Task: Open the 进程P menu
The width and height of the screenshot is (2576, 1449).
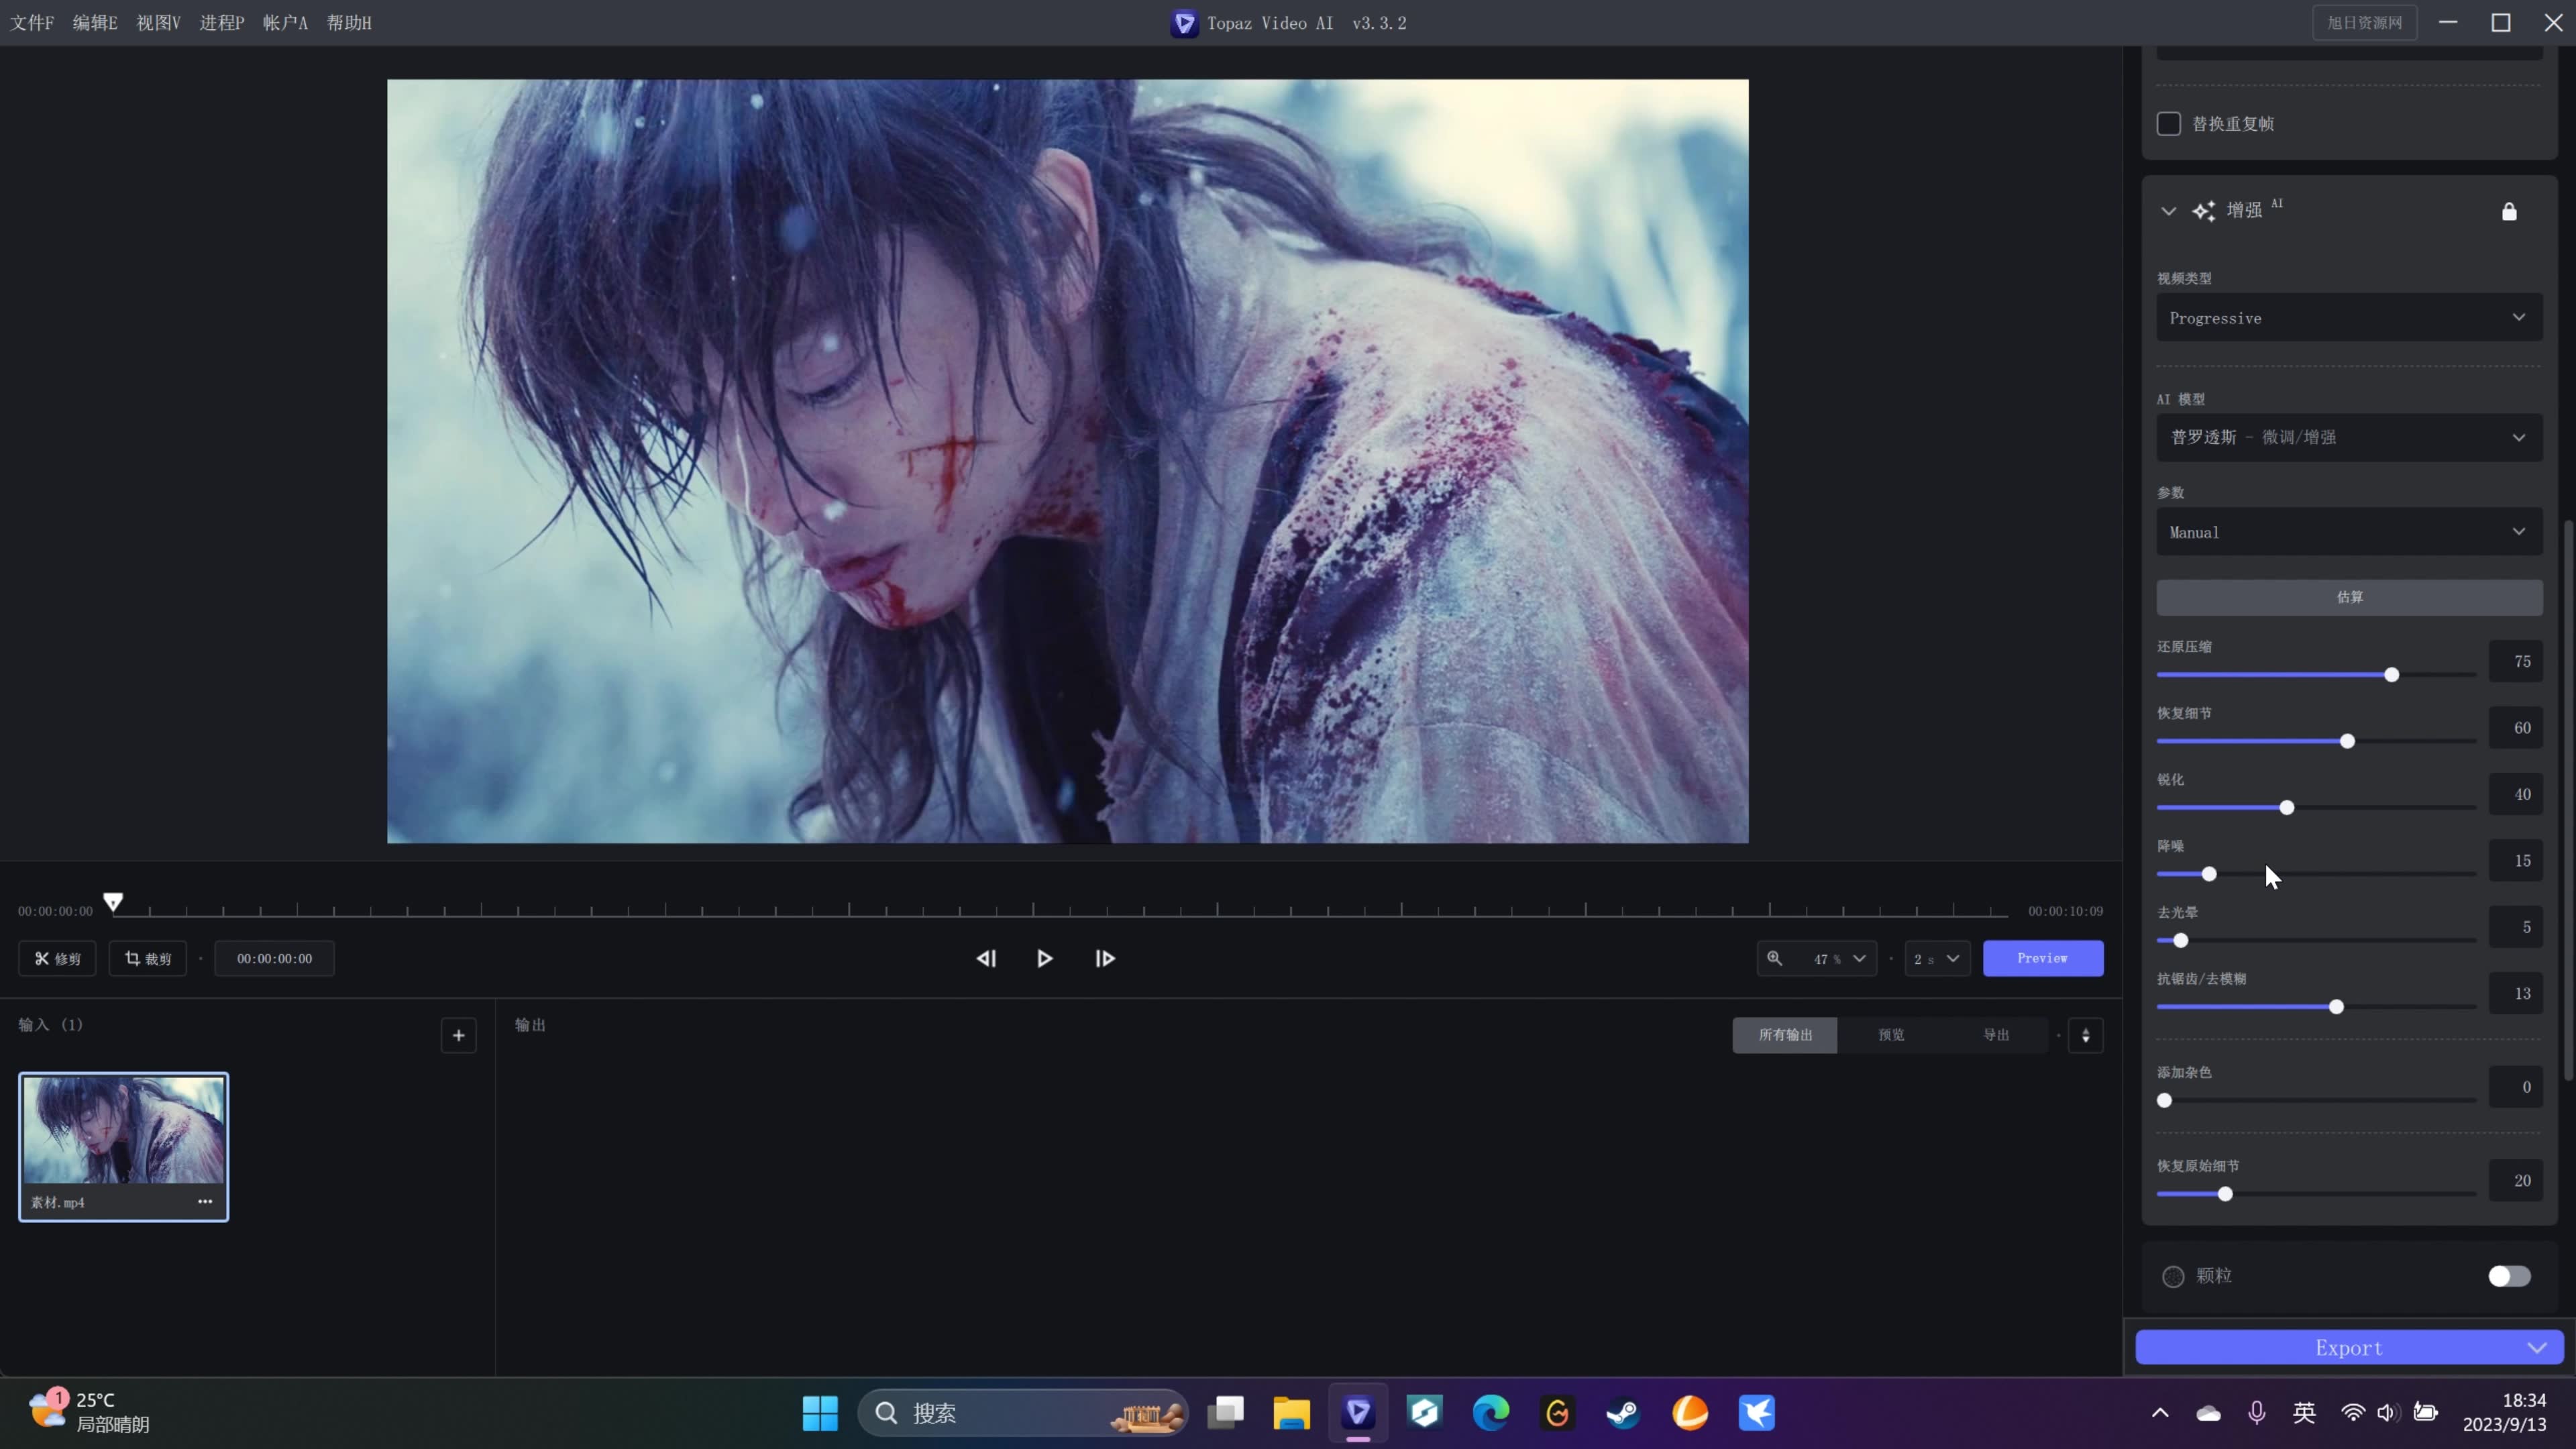Action: (x=221, y=23)
